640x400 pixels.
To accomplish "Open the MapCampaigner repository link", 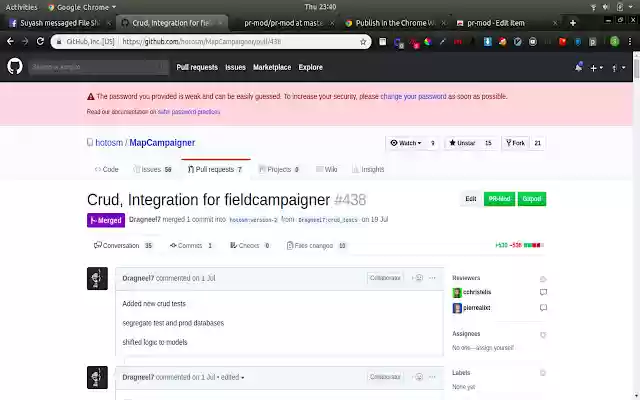I will click(x=162, y=143).
